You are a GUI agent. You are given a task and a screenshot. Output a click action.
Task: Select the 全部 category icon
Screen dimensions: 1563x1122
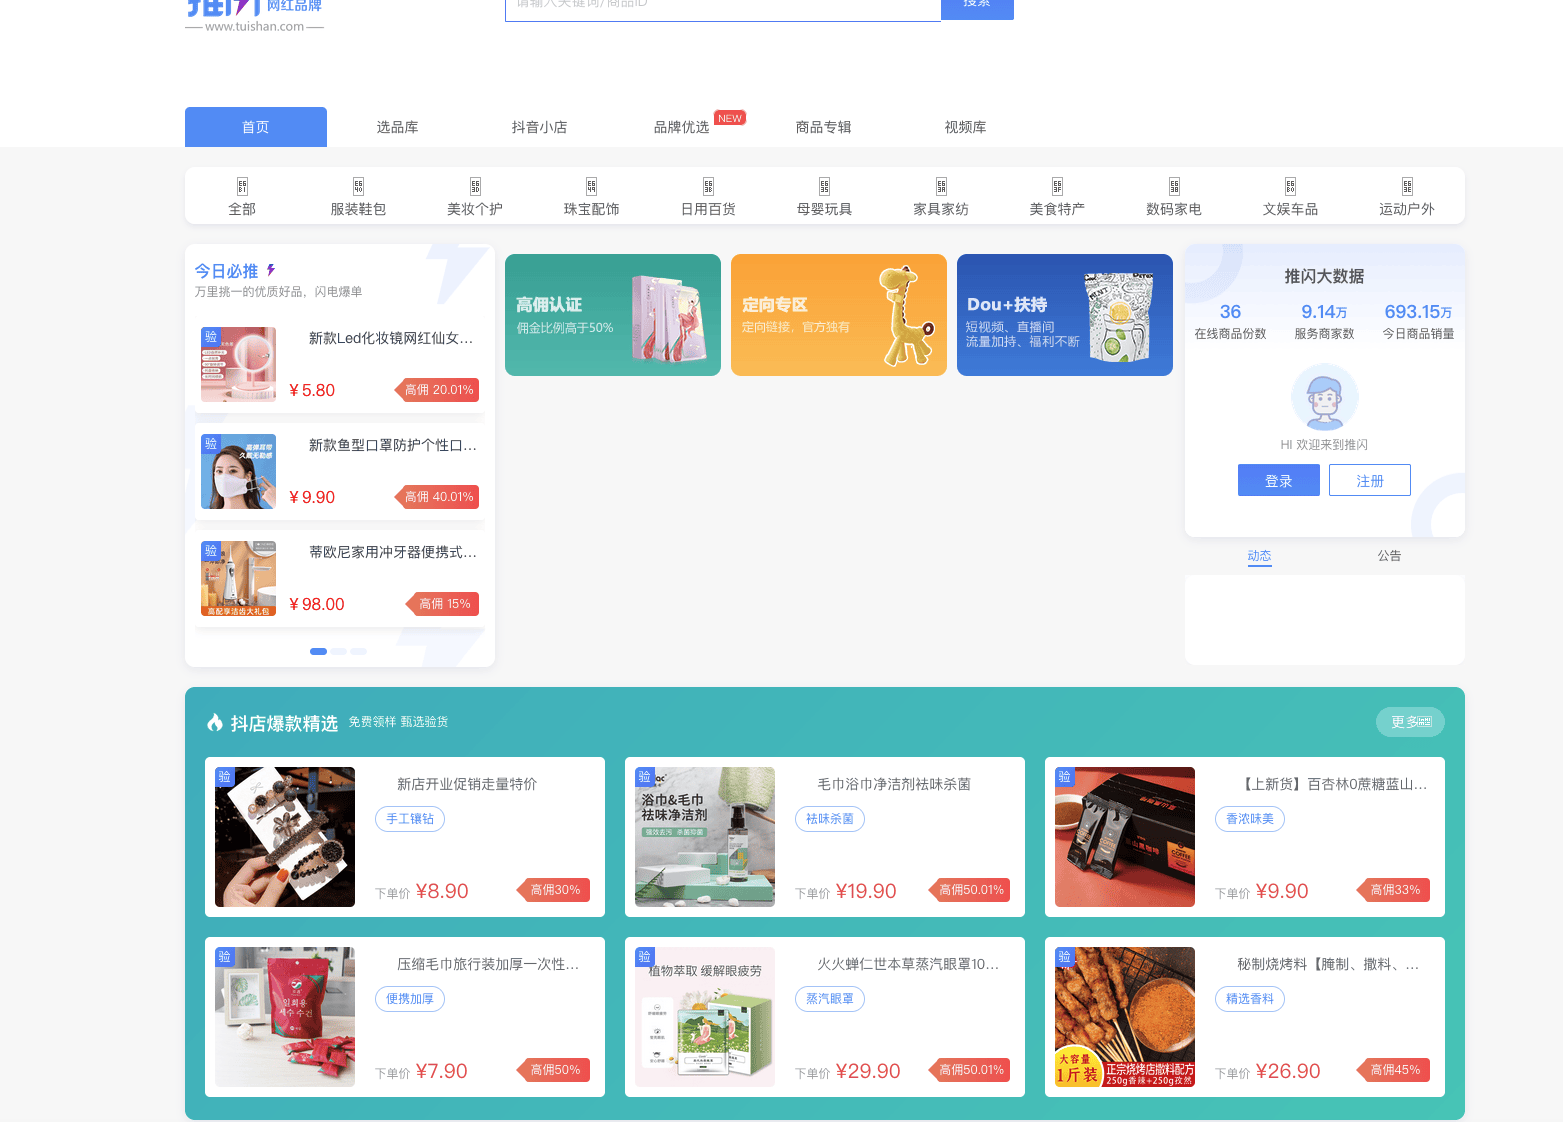tap(242, 186)
